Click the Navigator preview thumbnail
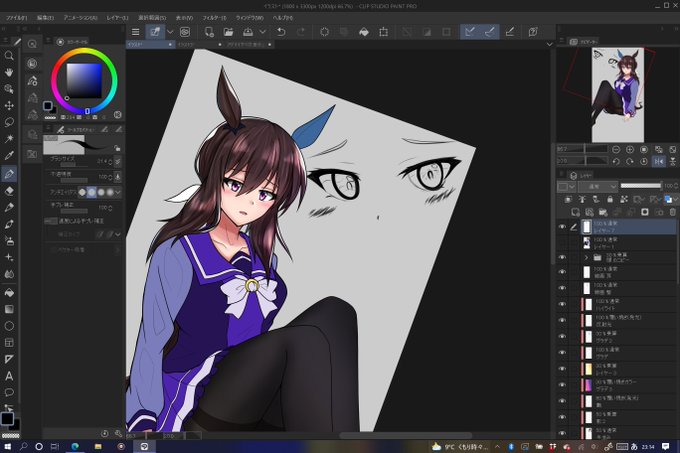Viewport: 680px width, 453px height. click(x=618, y=95)
